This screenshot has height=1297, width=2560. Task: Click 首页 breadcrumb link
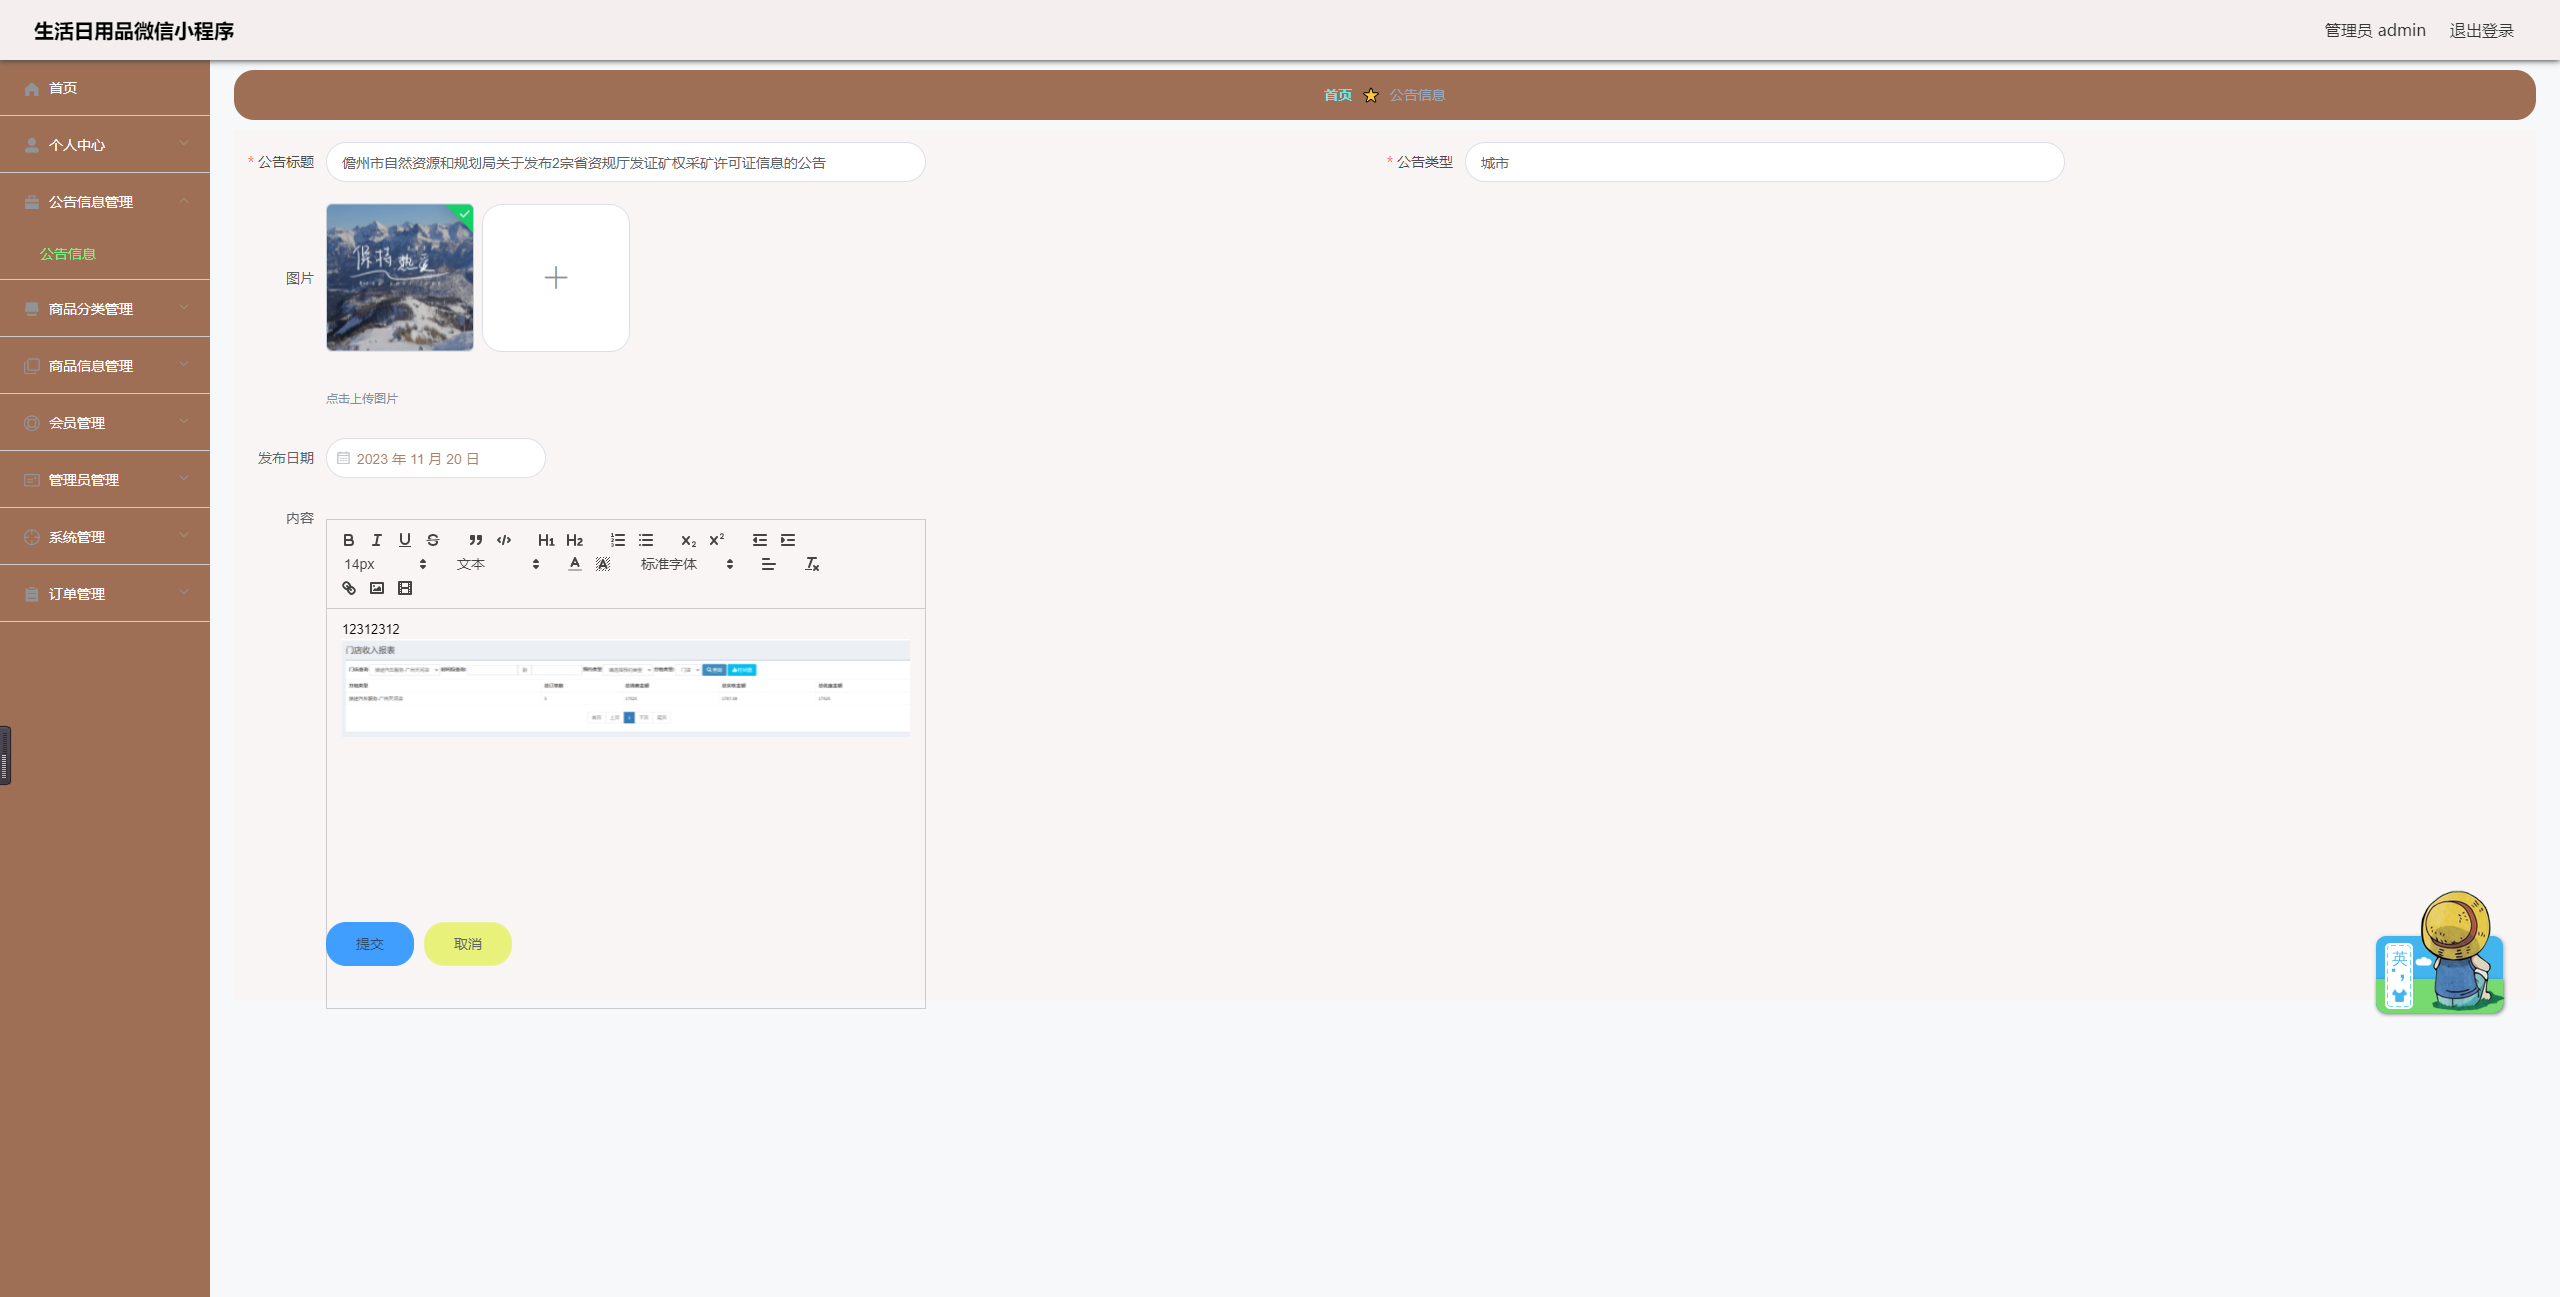(1337, 95)
